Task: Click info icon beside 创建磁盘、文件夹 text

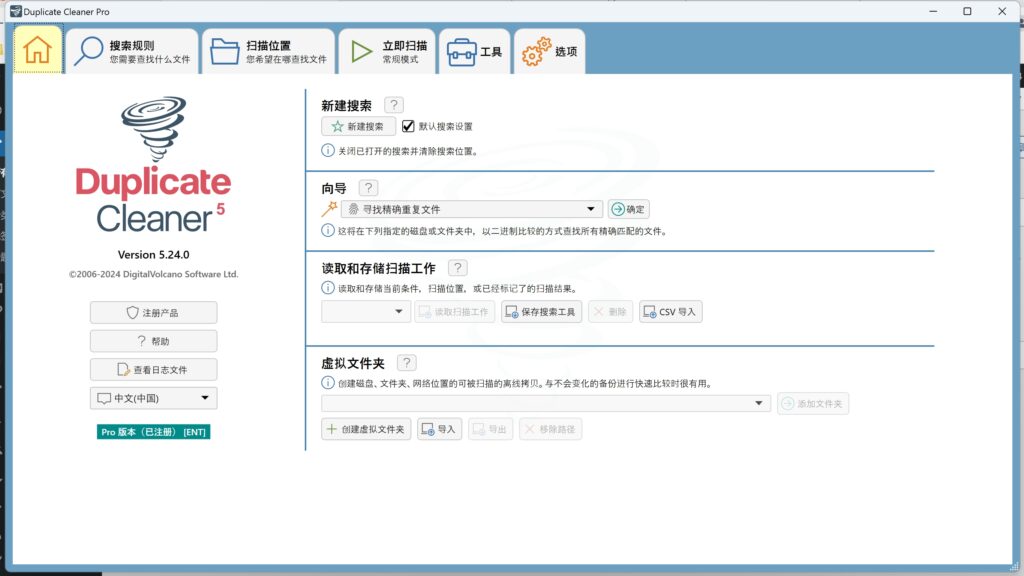Action: (328, 383)
